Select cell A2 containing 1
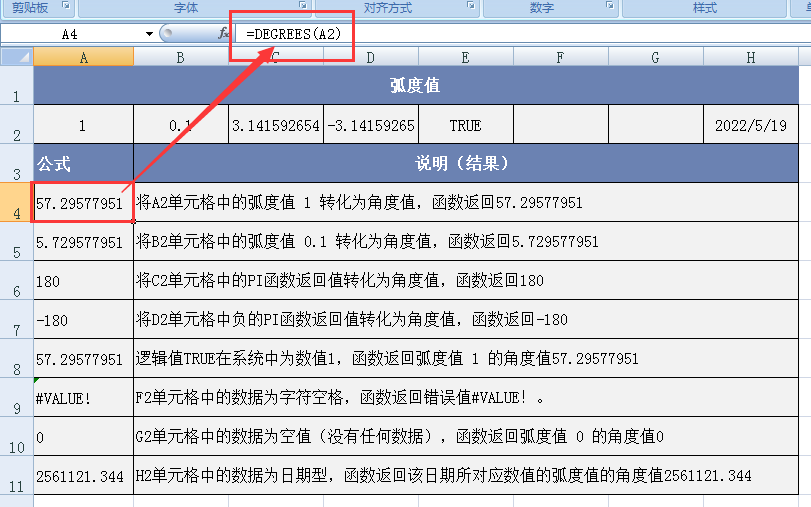Screen dimensions: 811x507 click(x=83, y=125)
